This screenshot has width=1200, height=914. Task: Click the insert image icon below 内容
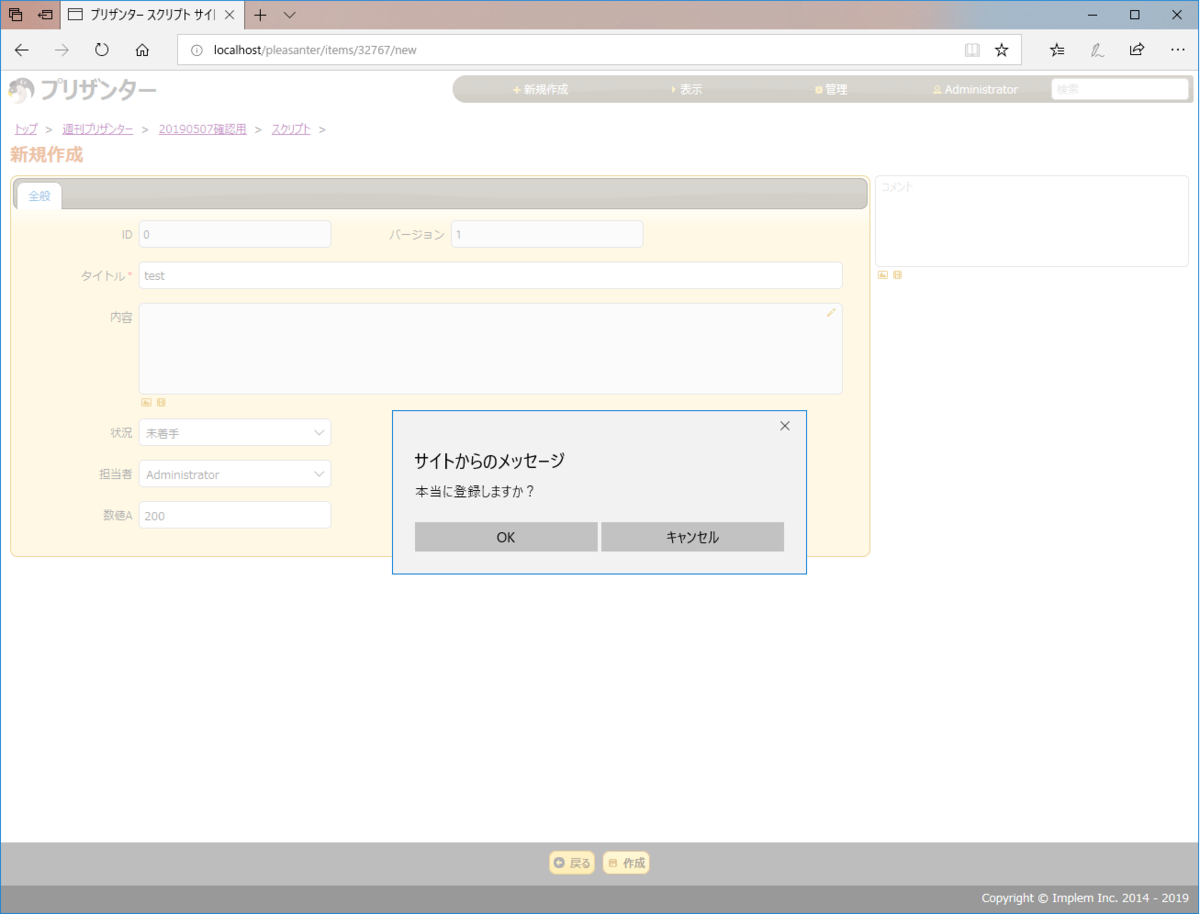click(146, 403)
